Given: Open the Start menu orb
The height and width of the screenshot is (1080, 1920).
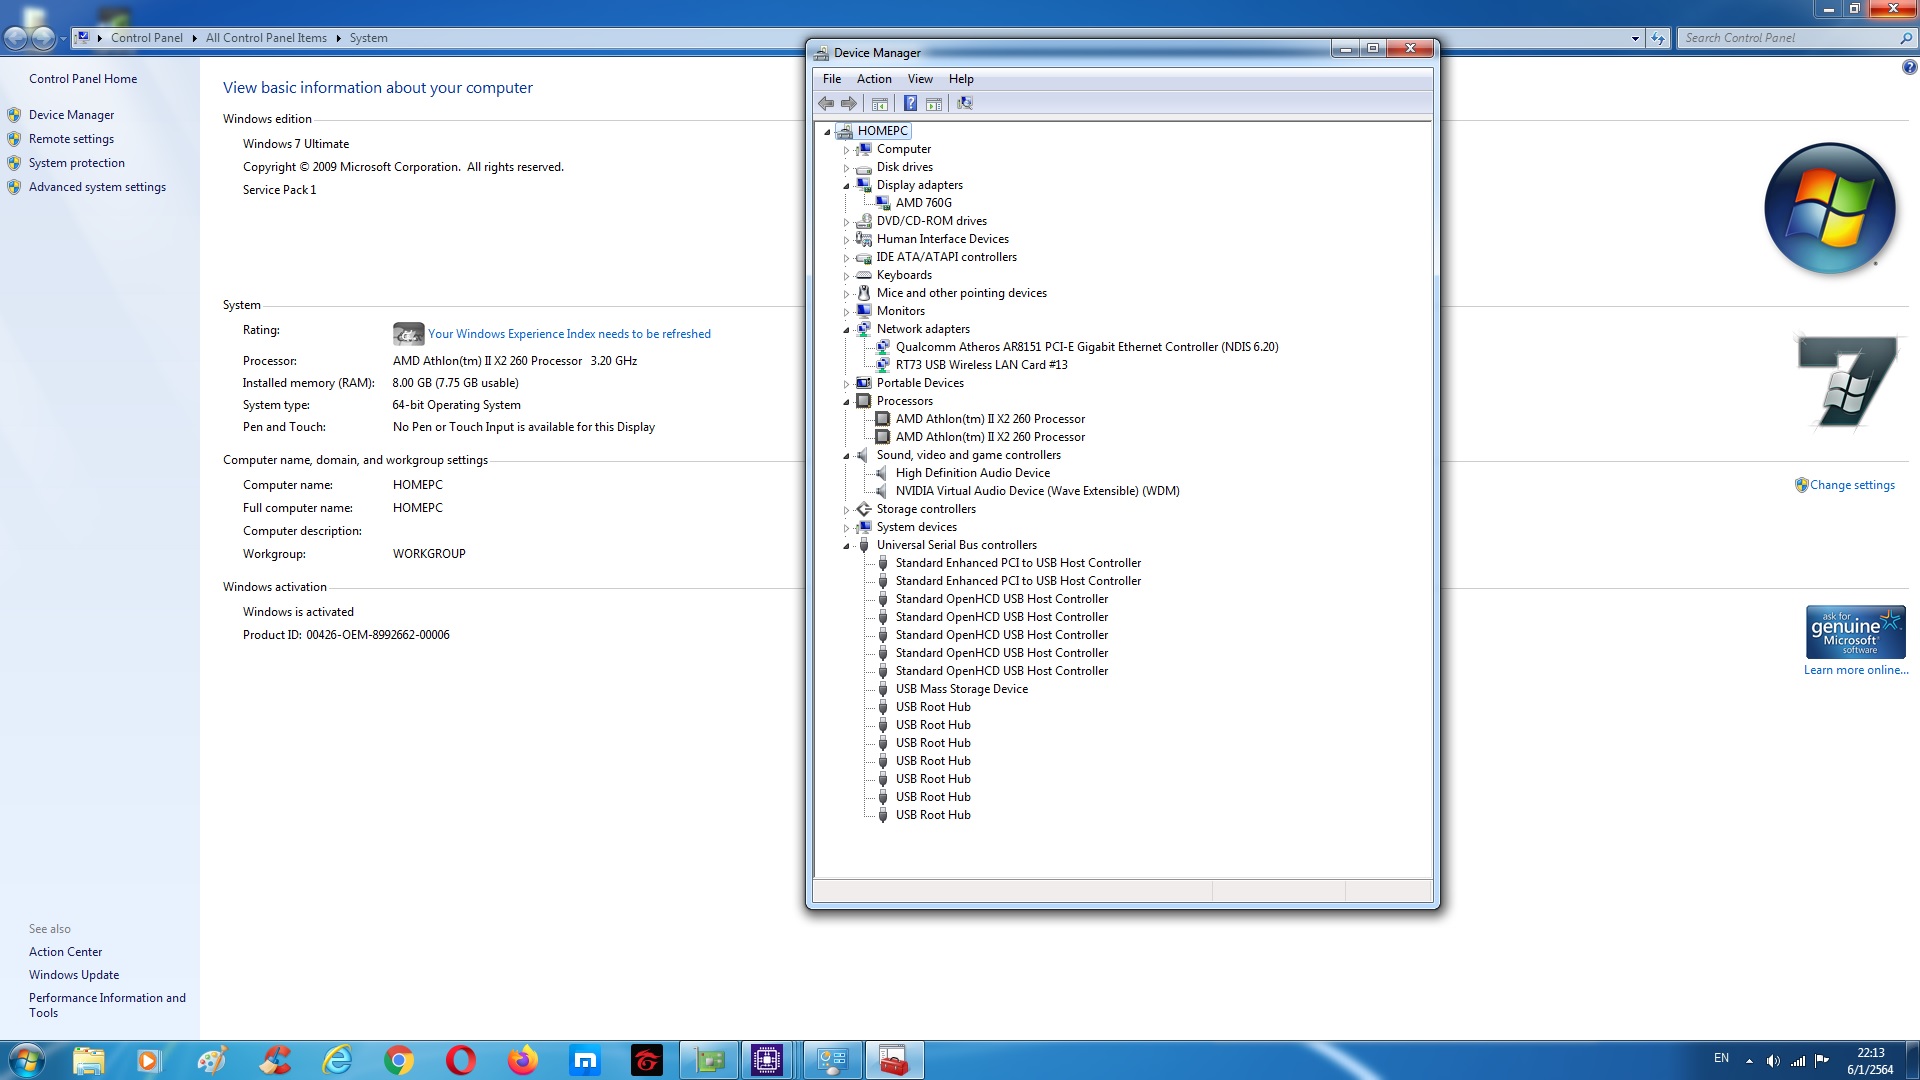Looking at the screenshot, I should tap(27, 1060).
